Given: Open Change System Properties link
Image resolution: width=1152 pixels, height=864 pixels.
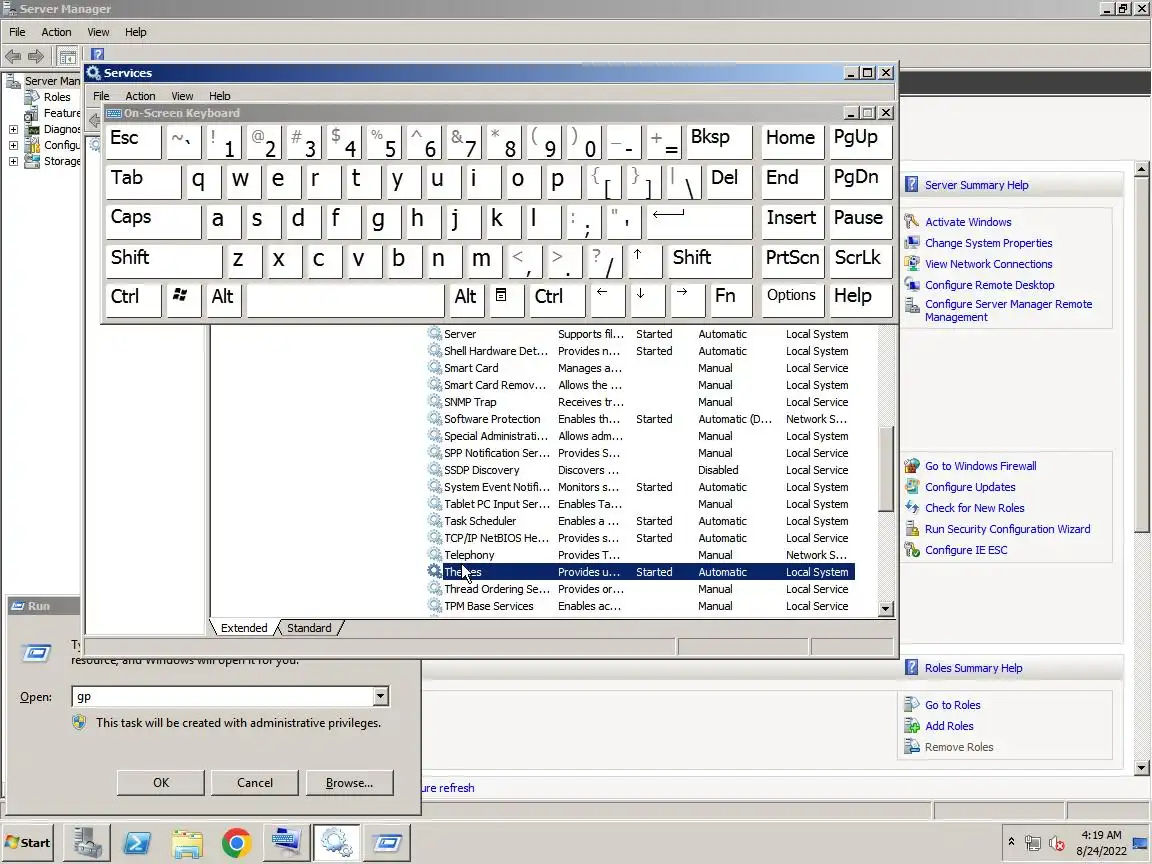Looking at the screenshot, I should (988, 242).
